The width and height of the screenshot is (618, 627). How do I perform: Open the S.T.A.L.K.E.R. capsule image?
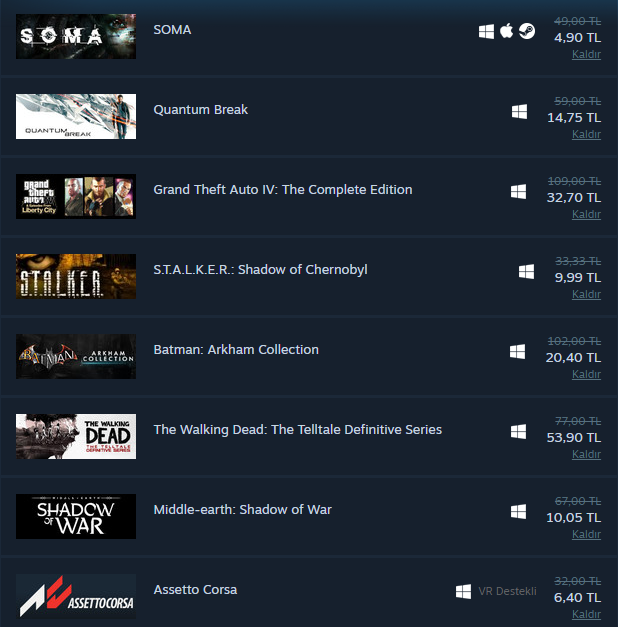76,276
